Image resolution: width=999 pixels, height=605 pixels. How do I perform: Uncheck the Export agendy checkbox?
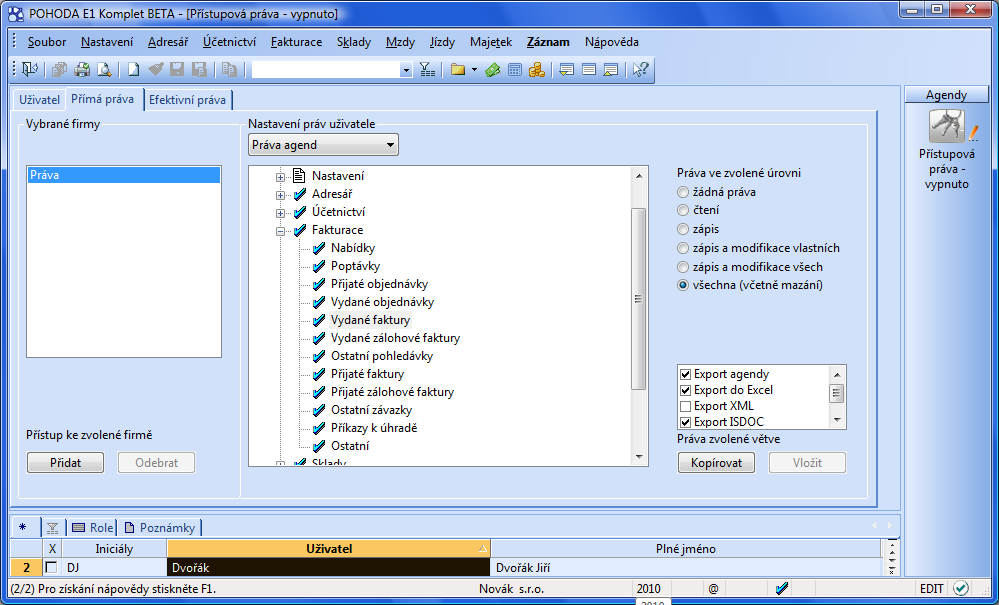tap(686, 374)
